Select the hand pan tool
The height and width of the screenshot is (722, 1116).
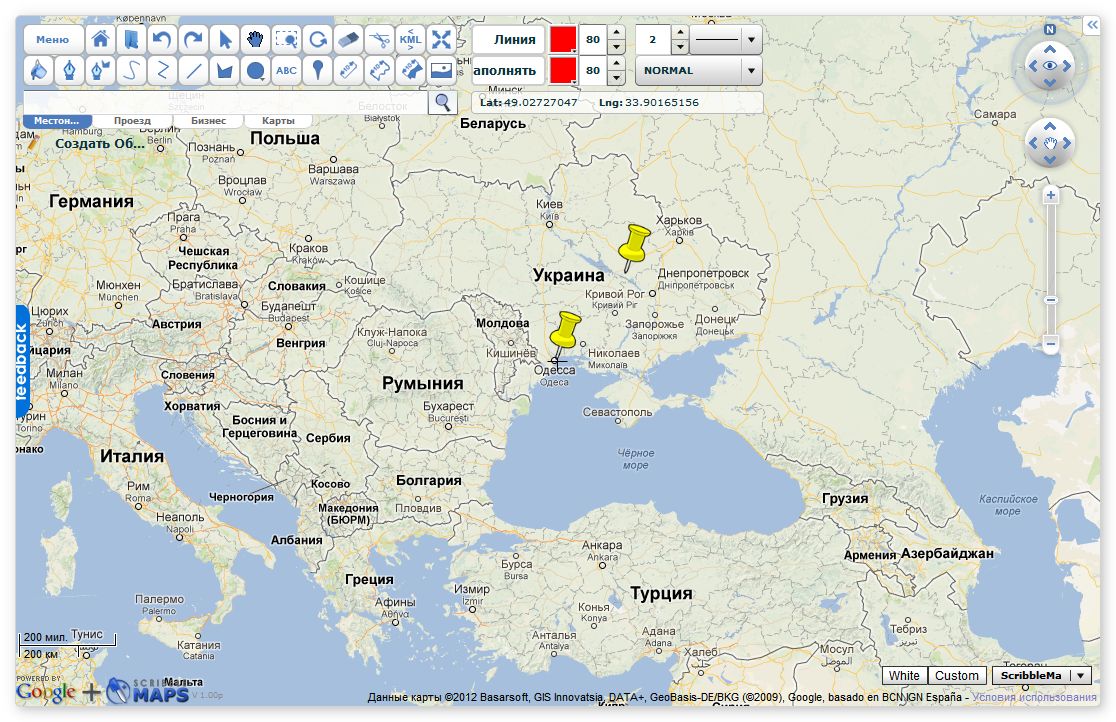point(256,40)
